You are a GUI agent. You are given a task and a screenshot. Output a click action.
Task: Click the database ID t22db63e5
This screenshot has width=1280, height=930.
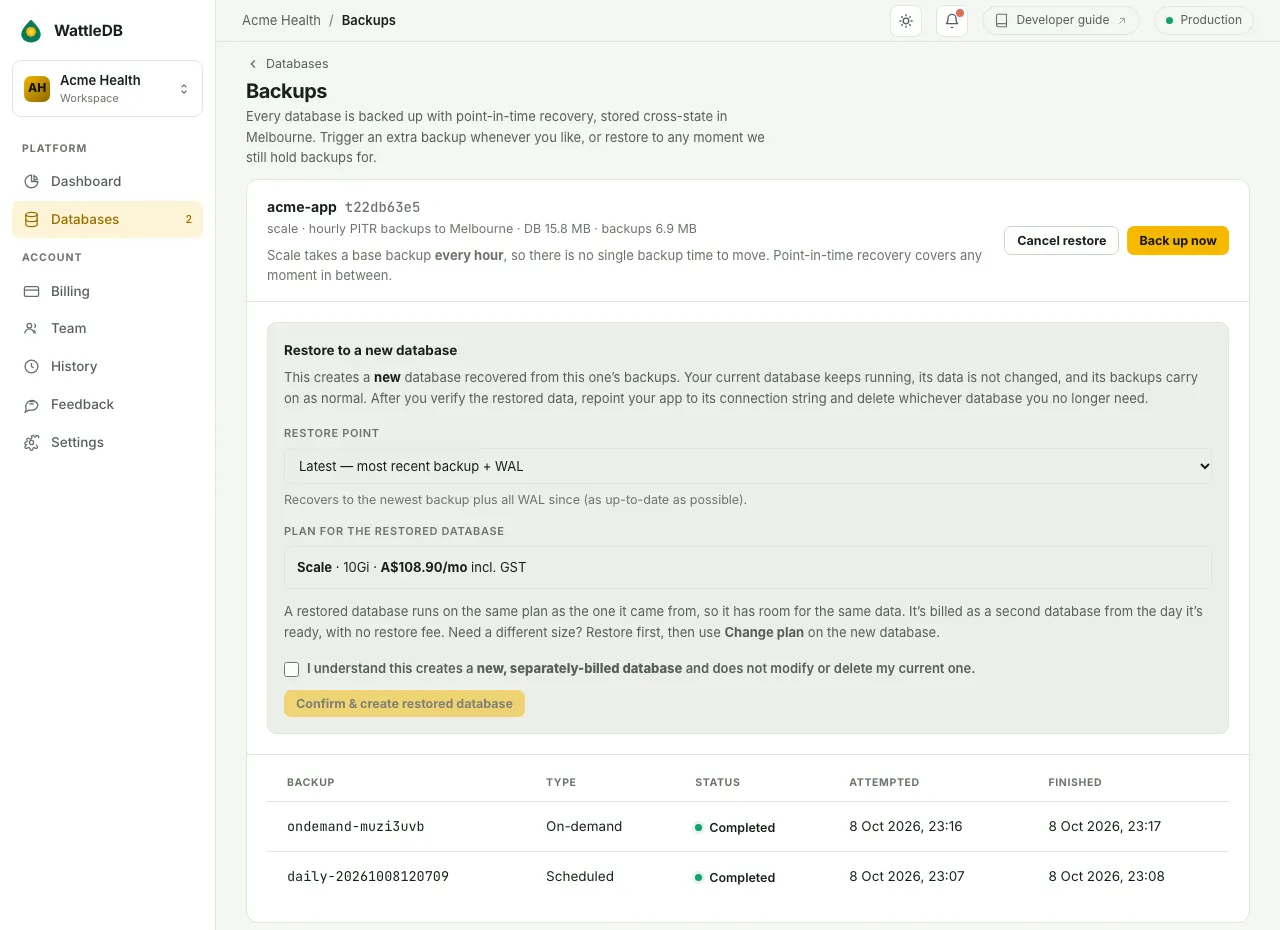pyautogui.click(x=382, y=208)
